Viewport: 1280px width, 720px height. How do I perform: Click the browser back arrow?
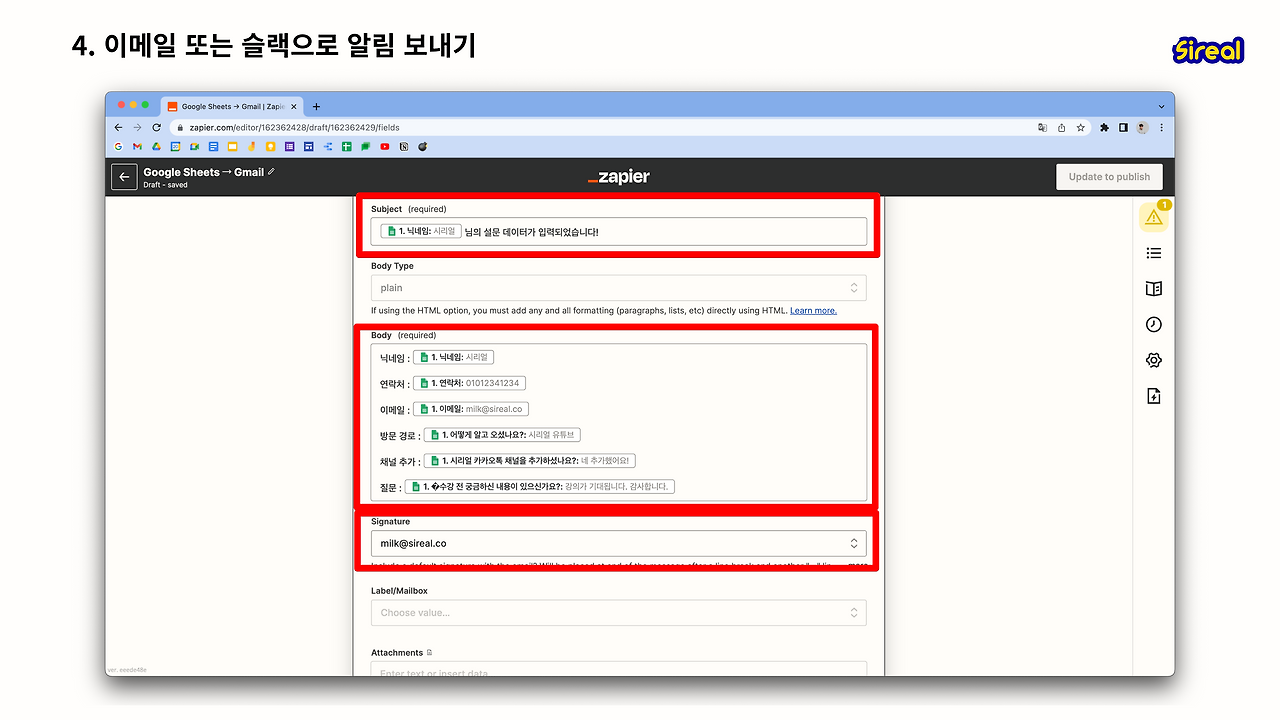(119, 128)
